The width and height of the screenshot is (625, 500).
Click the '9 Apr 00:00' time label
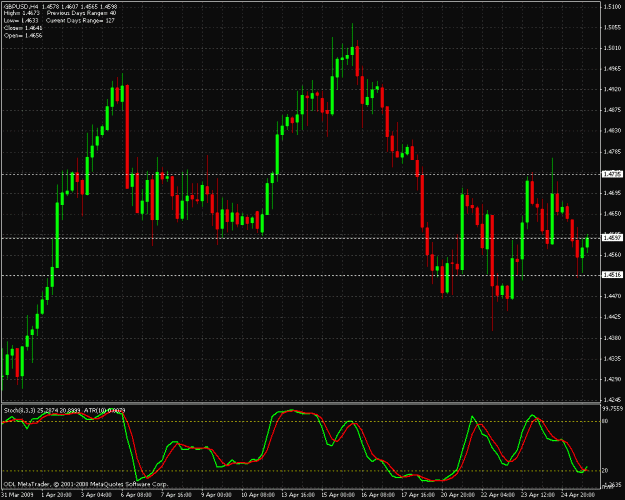click(216, 495)
